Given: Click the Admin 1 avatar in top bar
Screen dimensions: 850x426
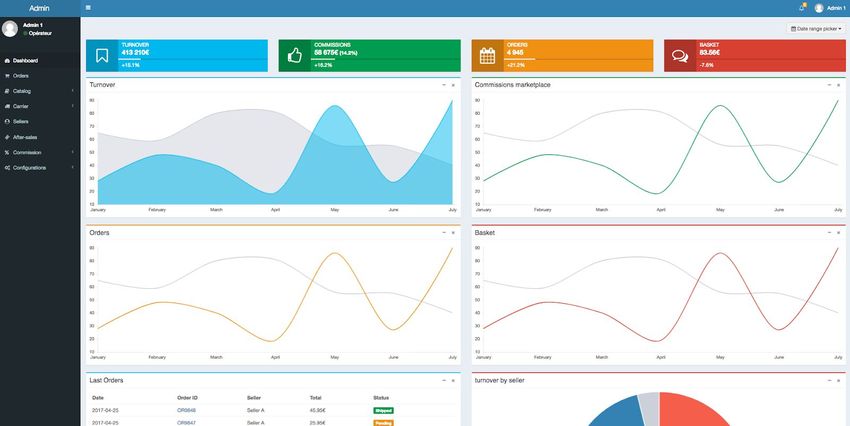Looking at the screenshot, I should point(819,8).
